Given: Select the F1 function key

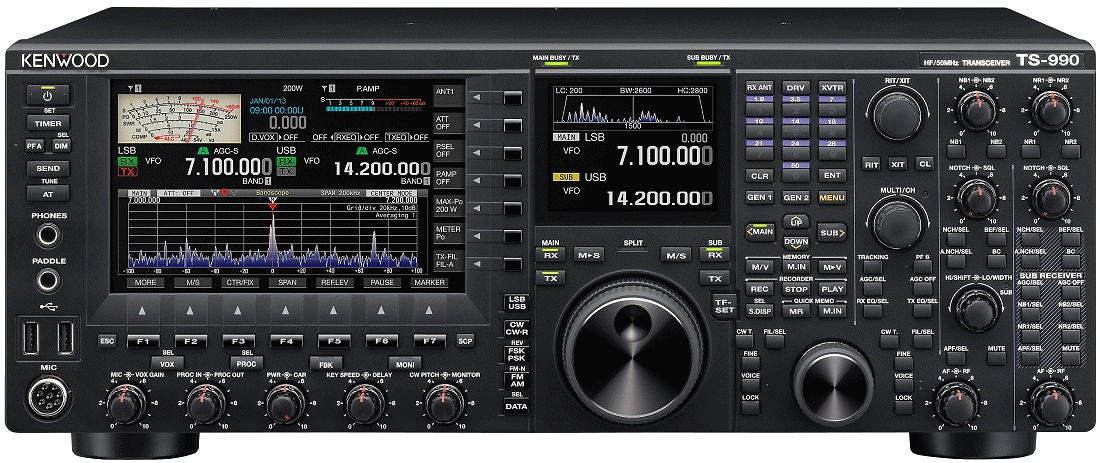Looking at the screenshot, I should click(x=143, y=342).
